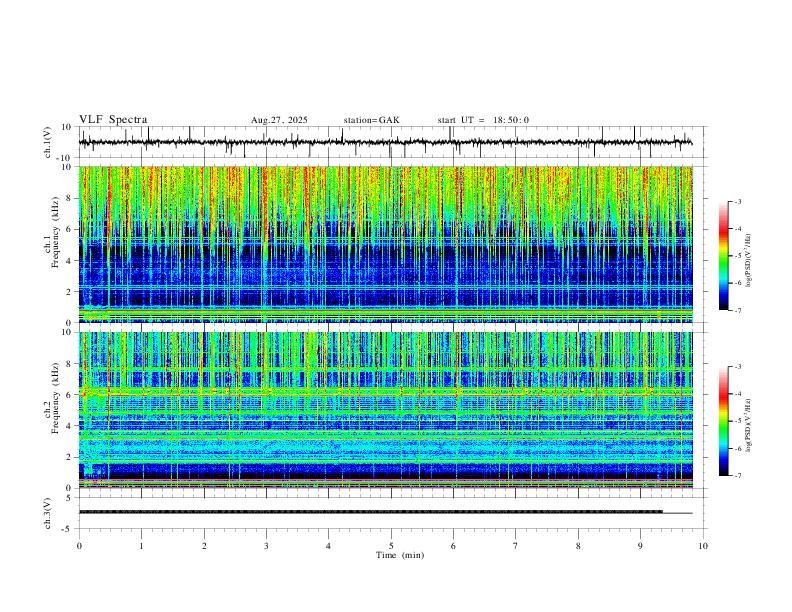
Task: Click the "-3" tick on lower color bar
Action: click(737, 367)
